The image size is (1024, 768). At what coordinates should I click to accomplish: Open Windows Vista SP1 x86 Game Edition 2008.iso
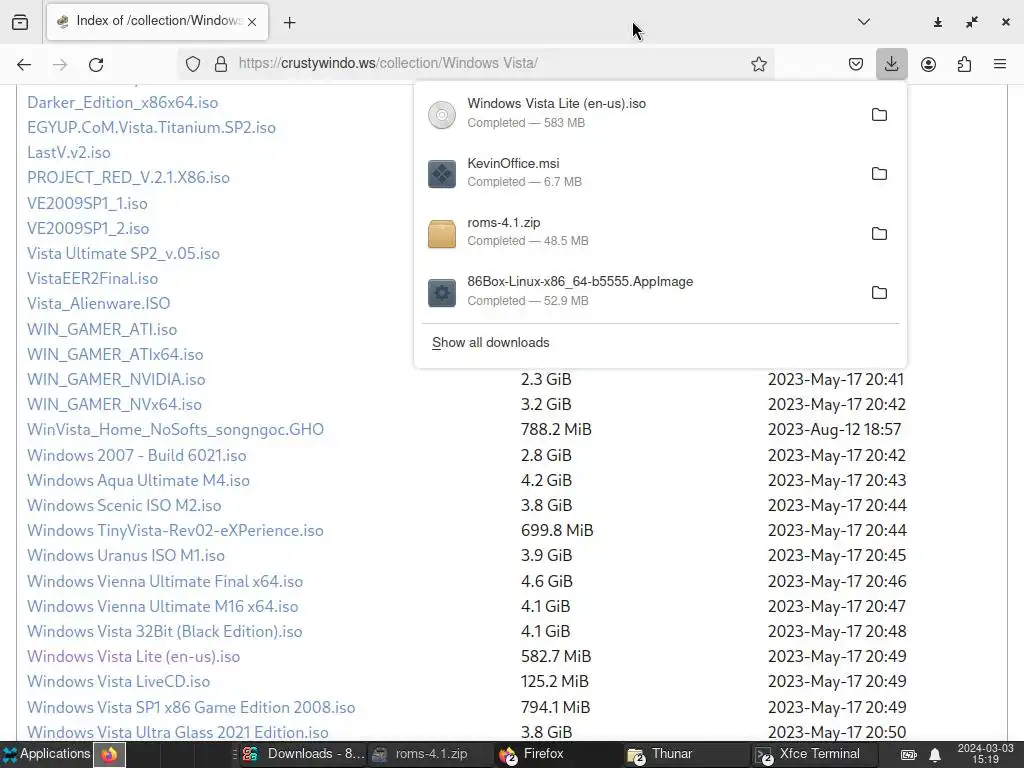(191, 708)
